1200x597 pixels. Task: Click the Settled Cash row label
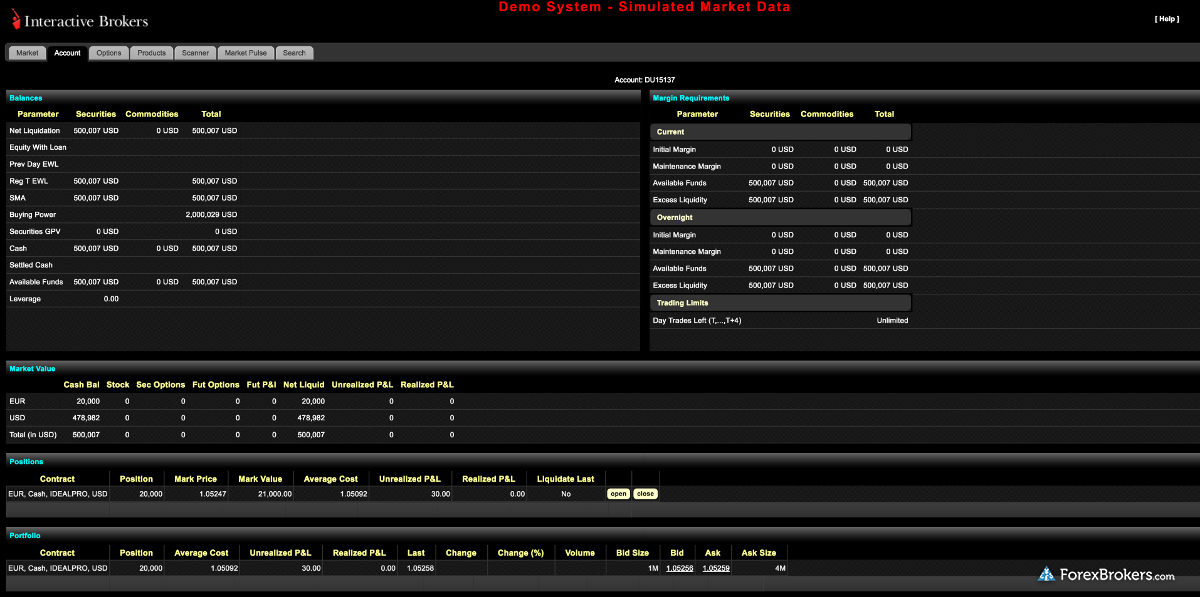click(31, 265)
